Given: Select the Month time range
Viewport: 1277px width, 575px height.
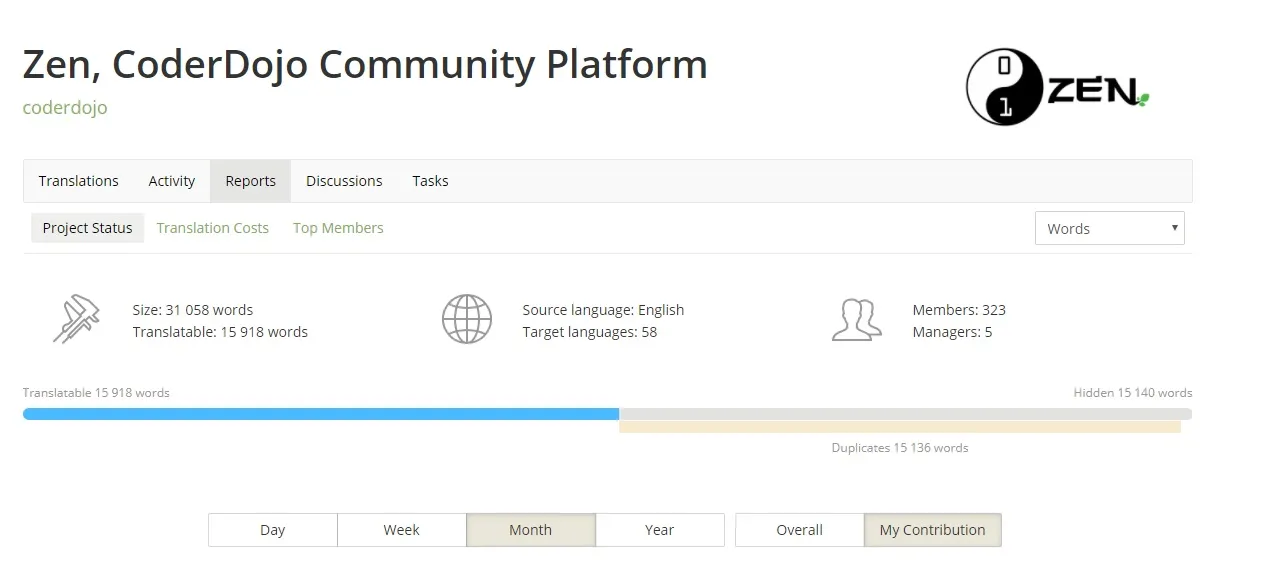Looking at the screenshot, I should click(x=531, y=530).
